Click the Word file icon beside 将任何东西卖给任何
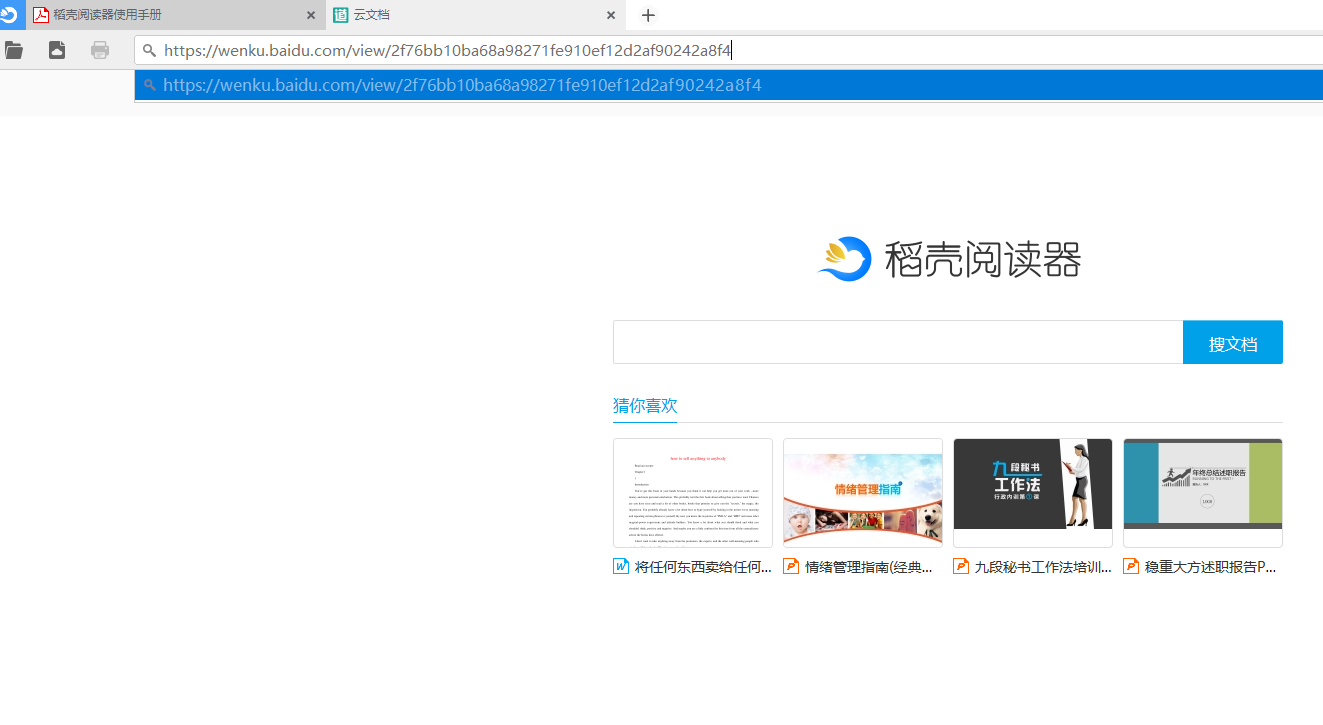The height and width of the screenshot is (725, 1323). [621, 567]
